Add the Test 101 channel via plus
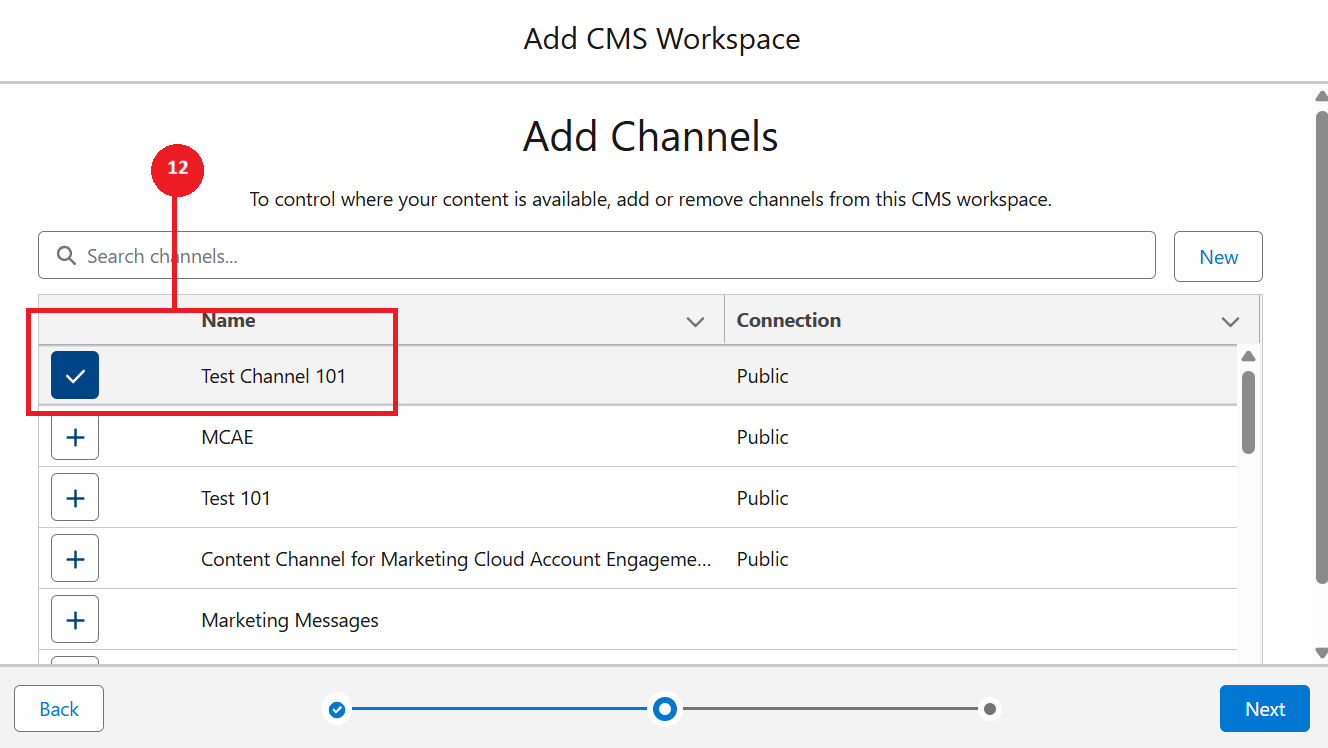 pyautogui.click(x=75, y=498)
